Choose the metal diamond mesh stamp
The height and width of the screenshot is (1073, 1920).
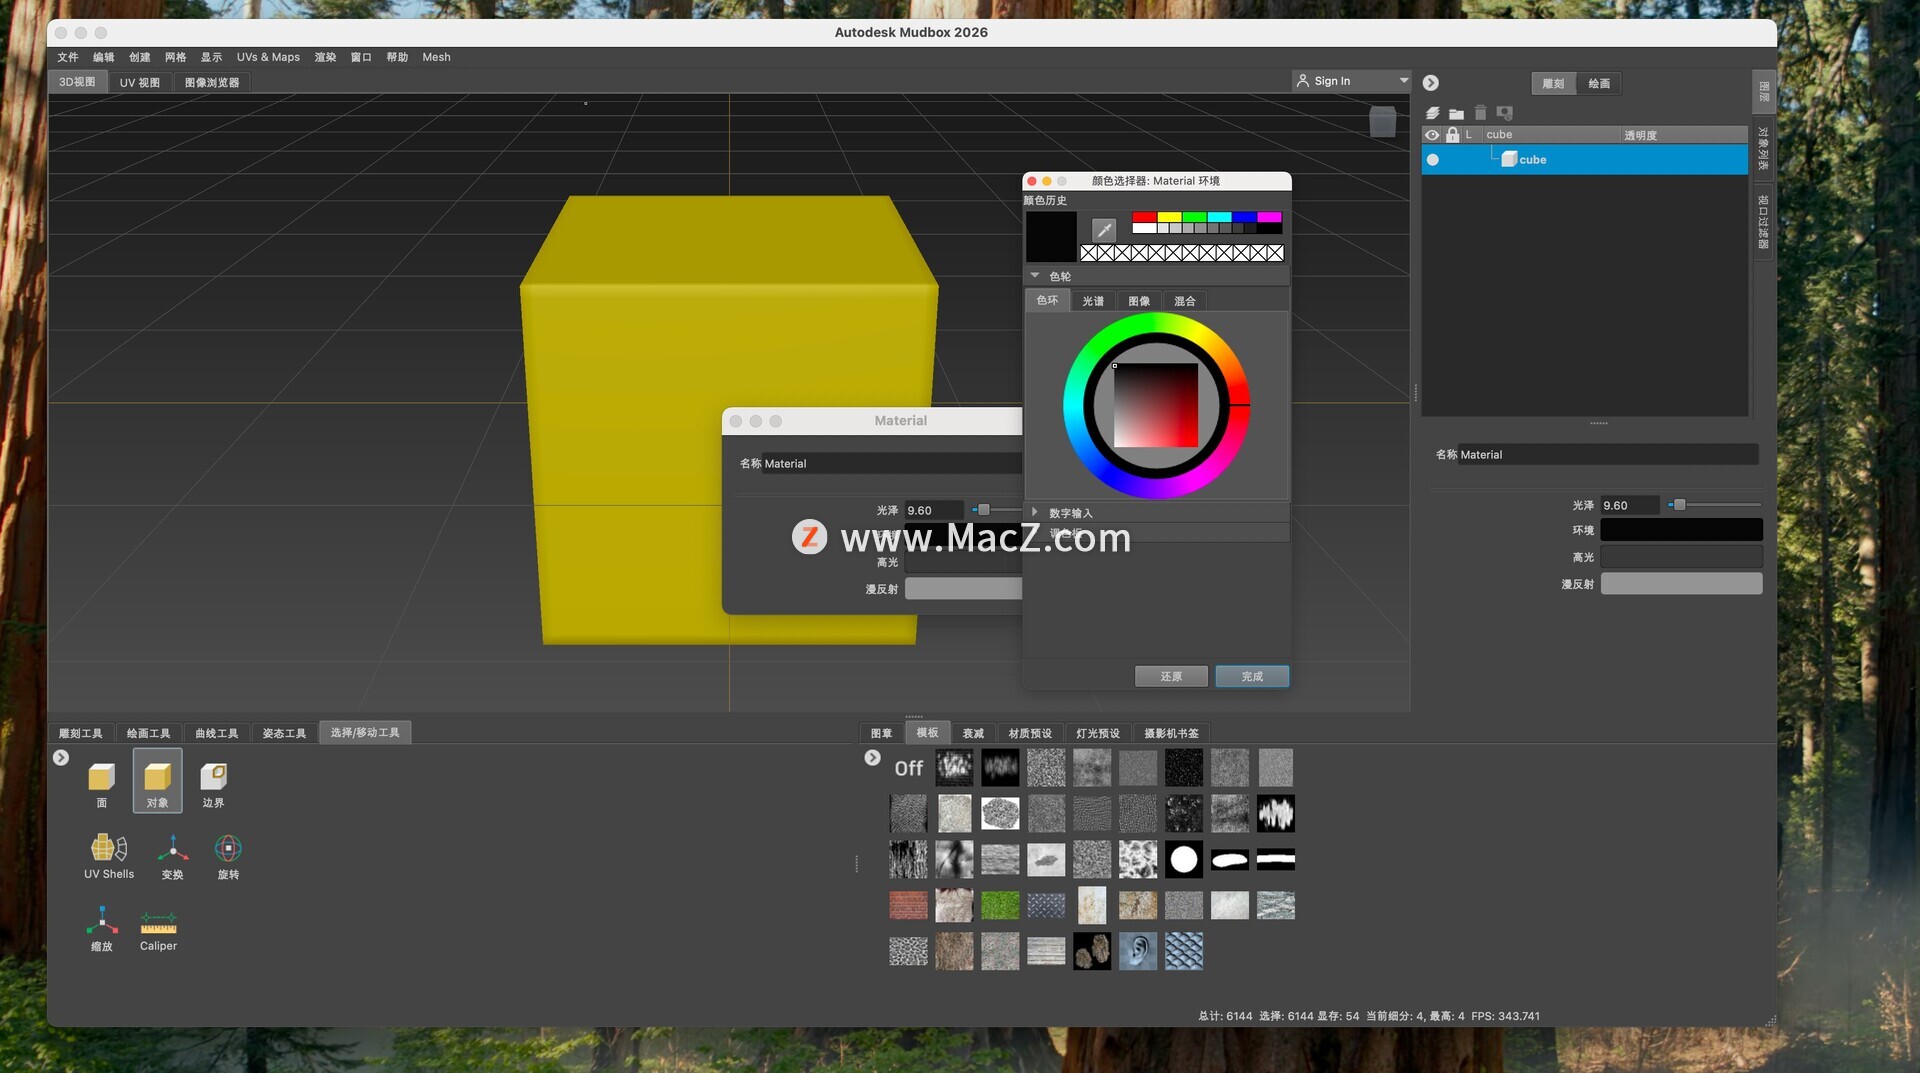click(x=1183, y=951)
